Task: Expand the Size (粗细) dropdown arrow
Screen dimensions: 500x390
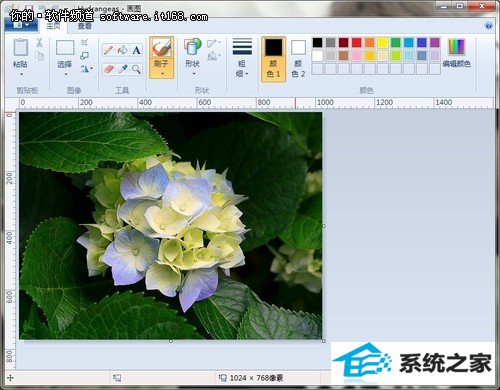Action: point(247,74)
